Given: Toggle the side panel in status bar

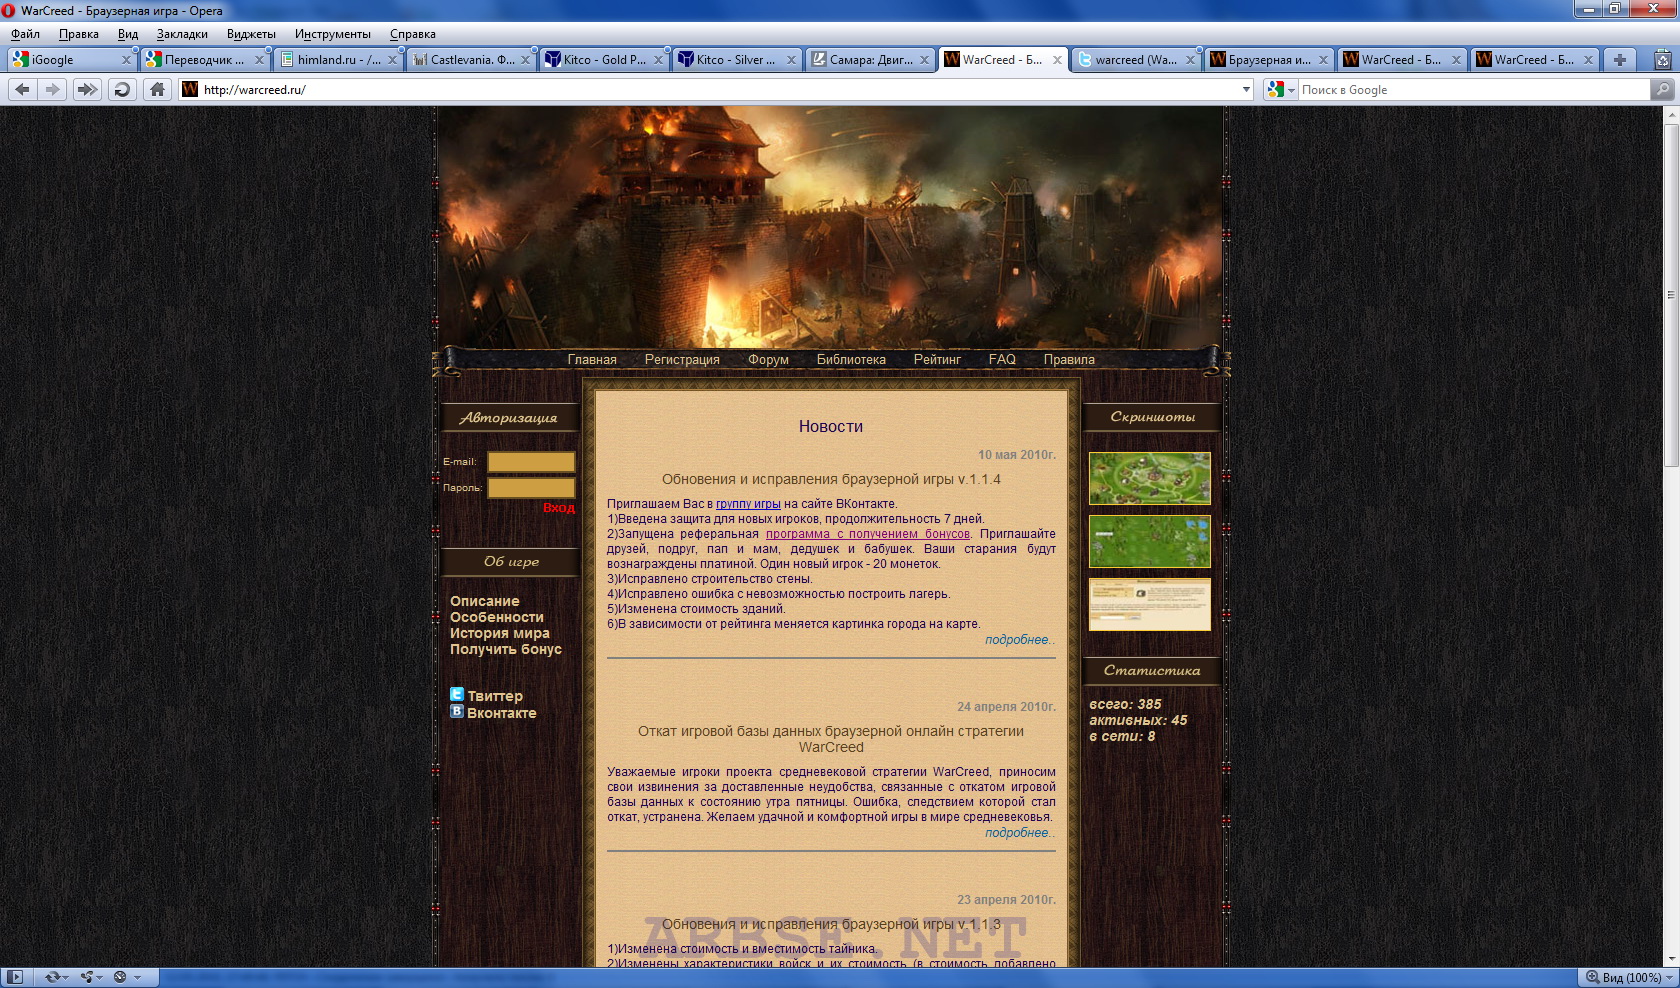Looking at the screenshot, I should (15, 977).
